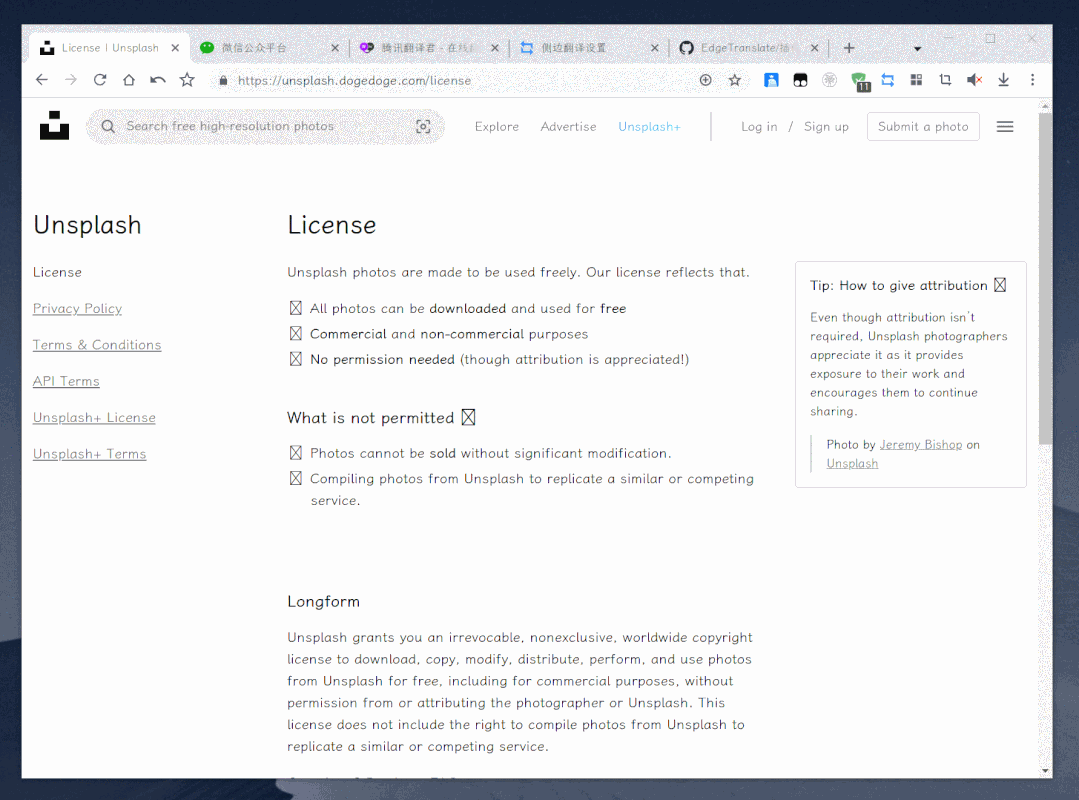The height and width of the screenshot is (800, 1079).
Task: Click 'Commercial and non-commercial purposes' text
Action: tap(449, 334)
